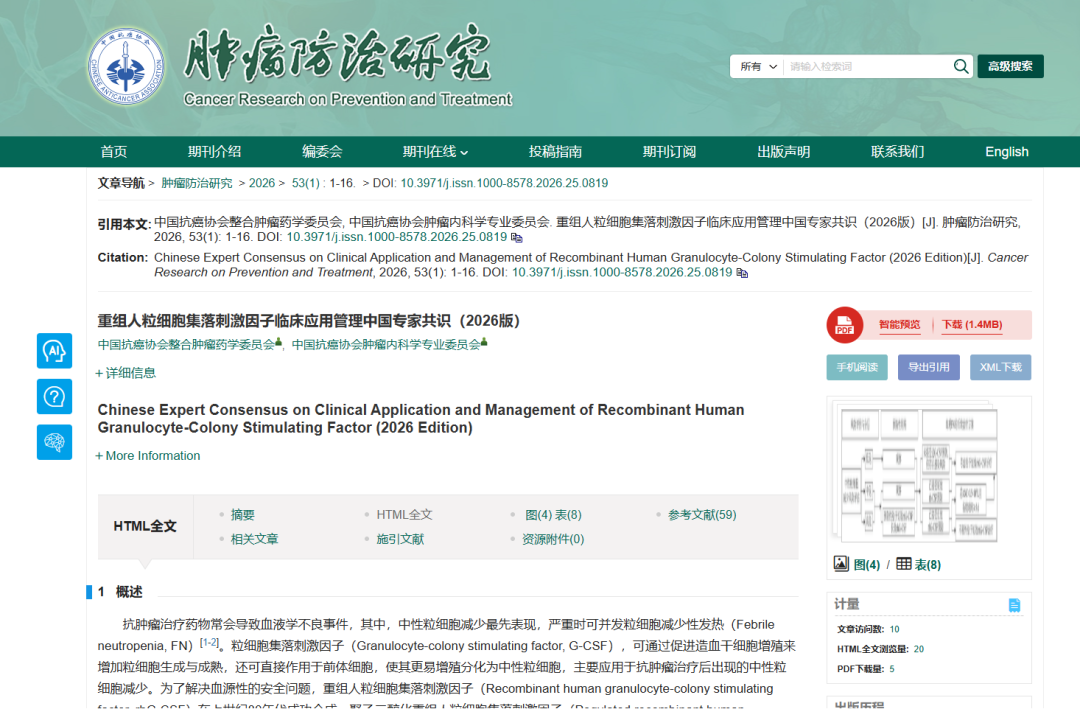Image resolution: width=1080 pixels, height=709 pixels.
Task: Open 编委会 menu item
Action: 322,152
